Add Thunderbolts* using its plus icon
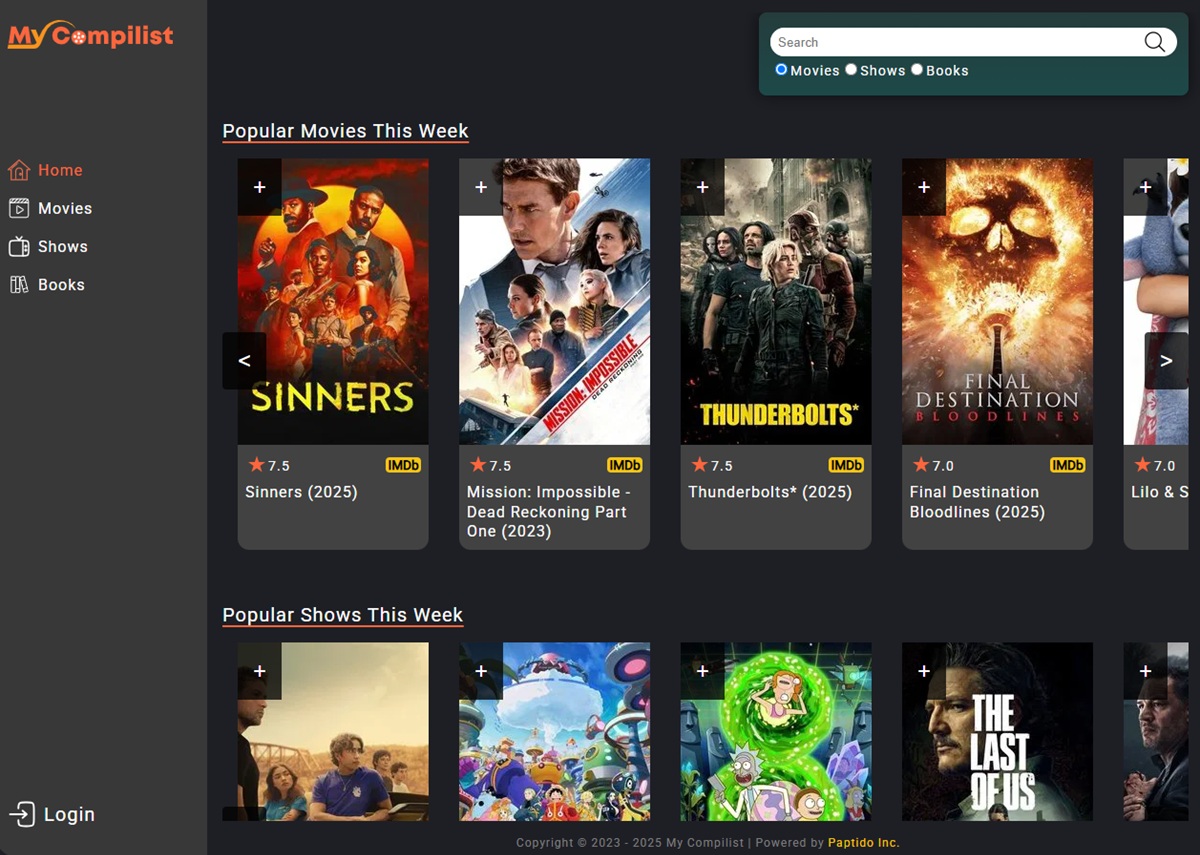 (702, 187)
